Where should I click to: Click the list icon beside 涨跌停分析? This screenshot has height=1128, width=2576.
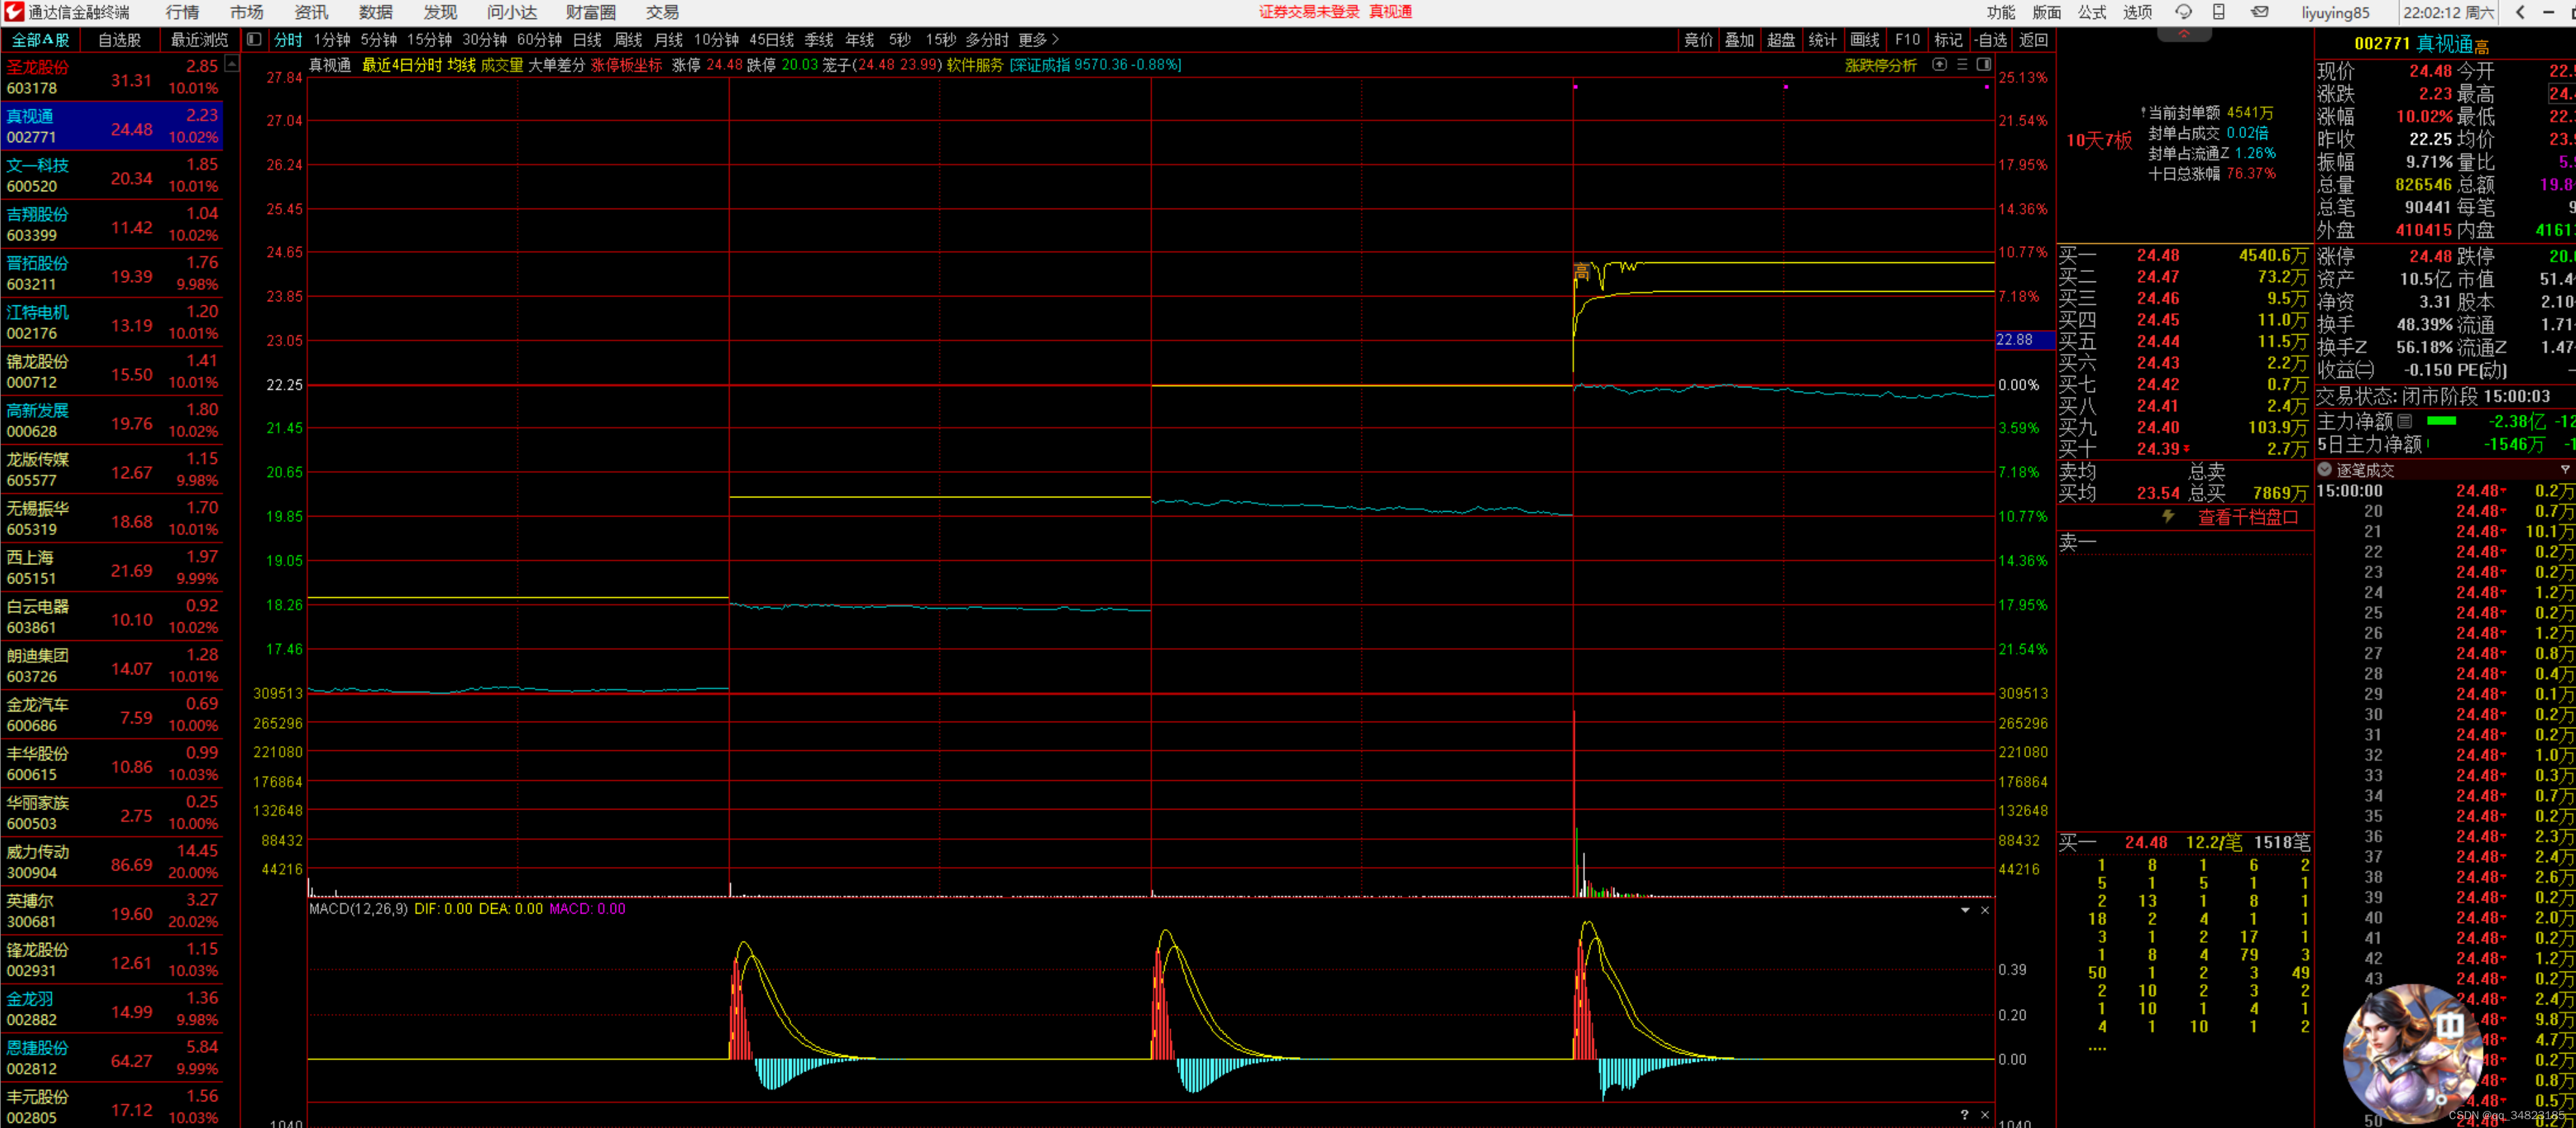(x=1962, y=65)
